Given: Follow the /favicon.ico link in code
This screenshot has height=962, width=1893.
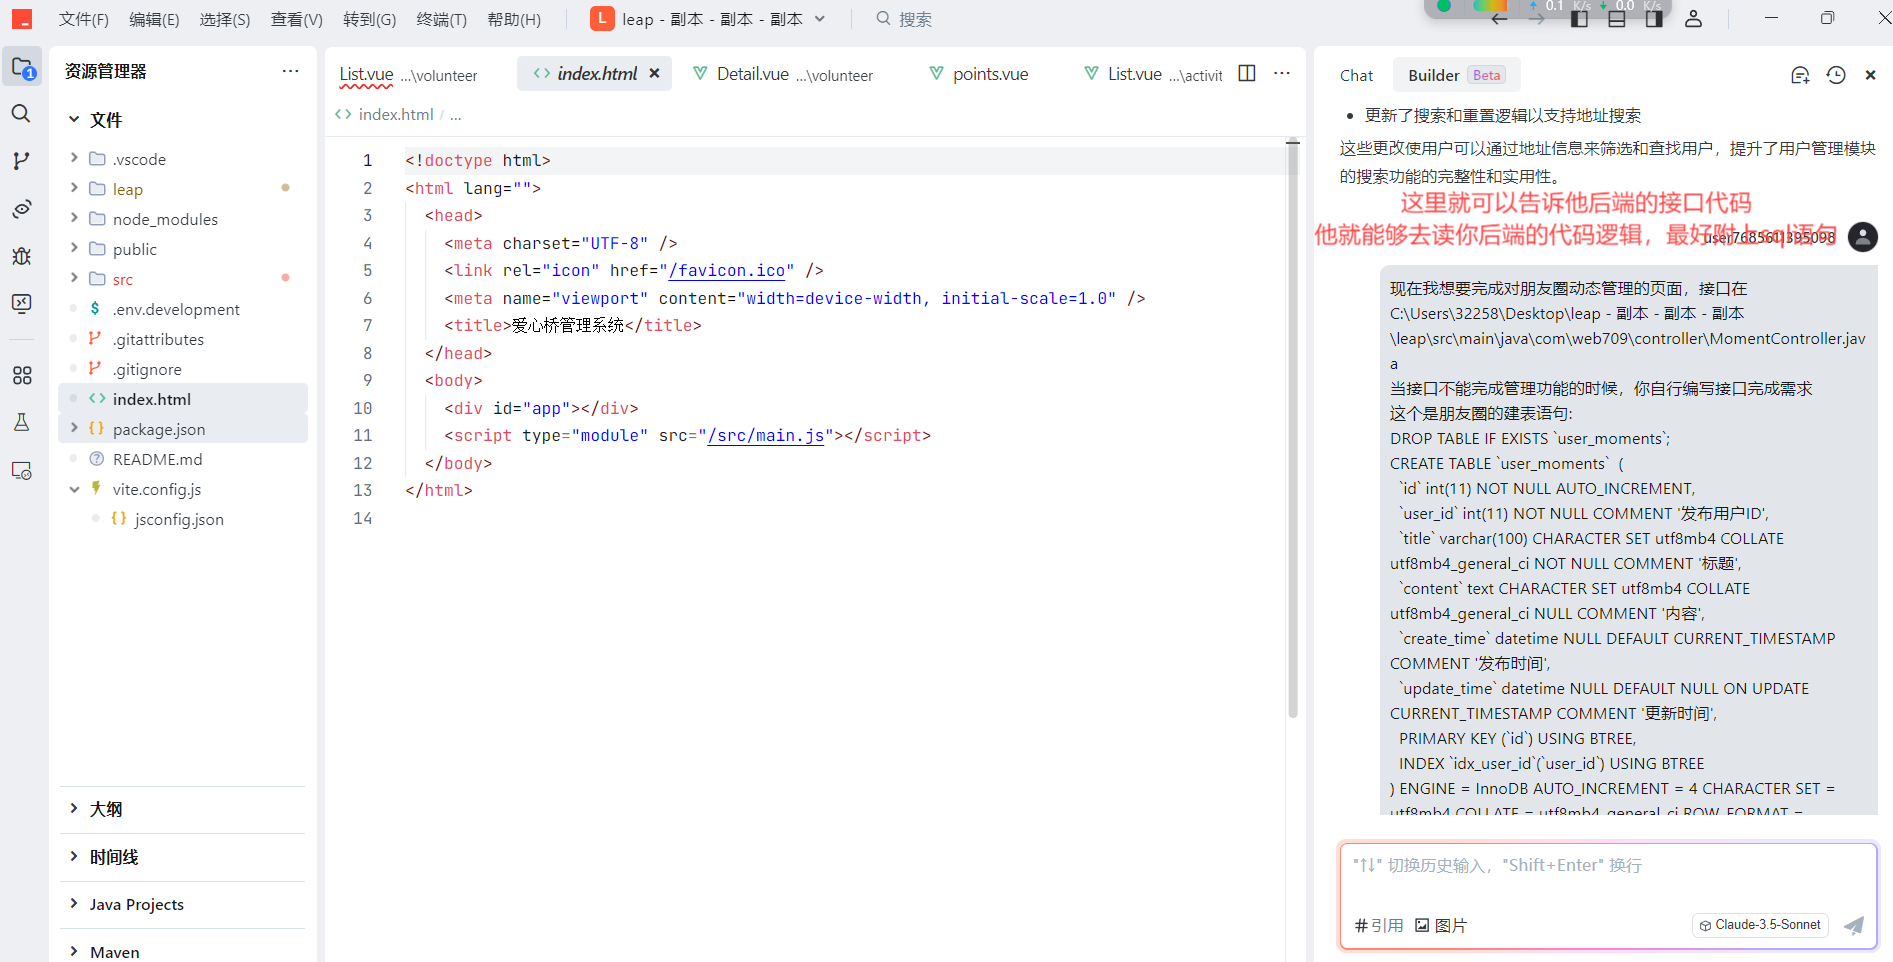Looking at the screenshot, I should point(727,270).
